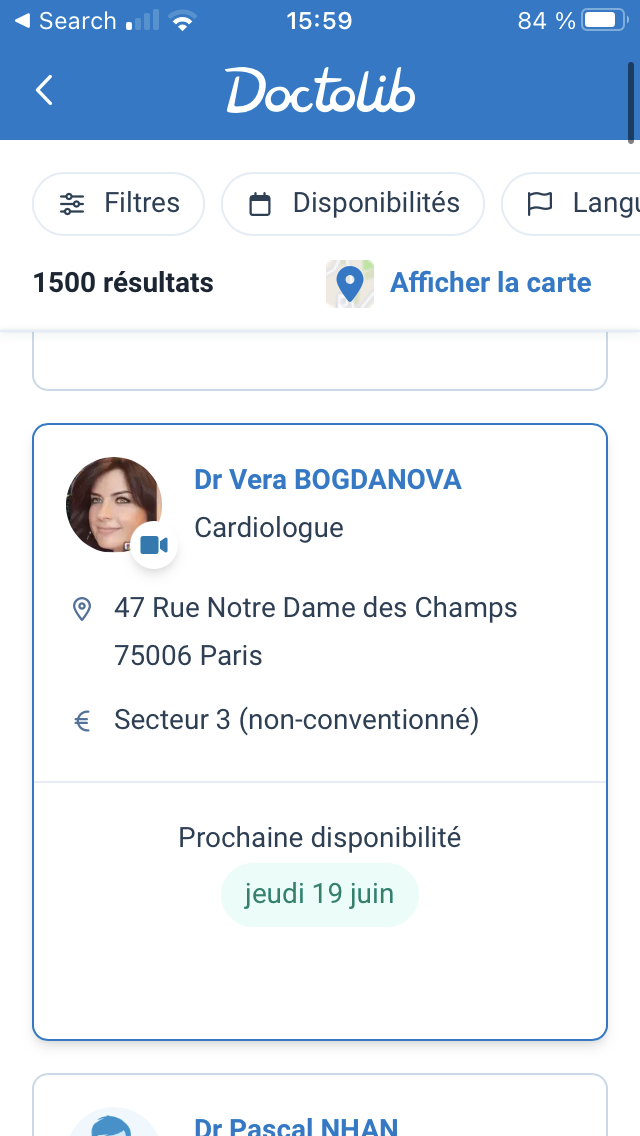The image size is (640, 1136).
Task: Tap the back arrow in header
Action: point(44,91)
